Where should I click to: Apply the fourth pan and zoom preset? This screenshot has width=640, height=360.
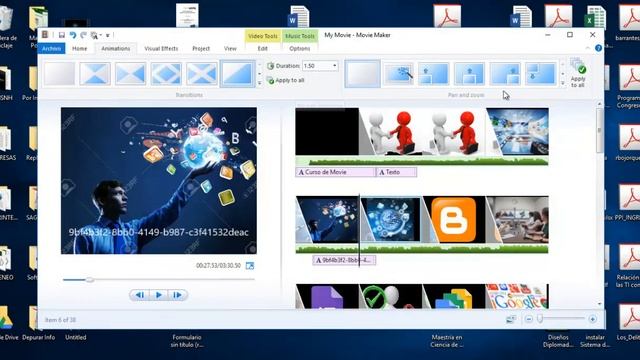[469, 74]
